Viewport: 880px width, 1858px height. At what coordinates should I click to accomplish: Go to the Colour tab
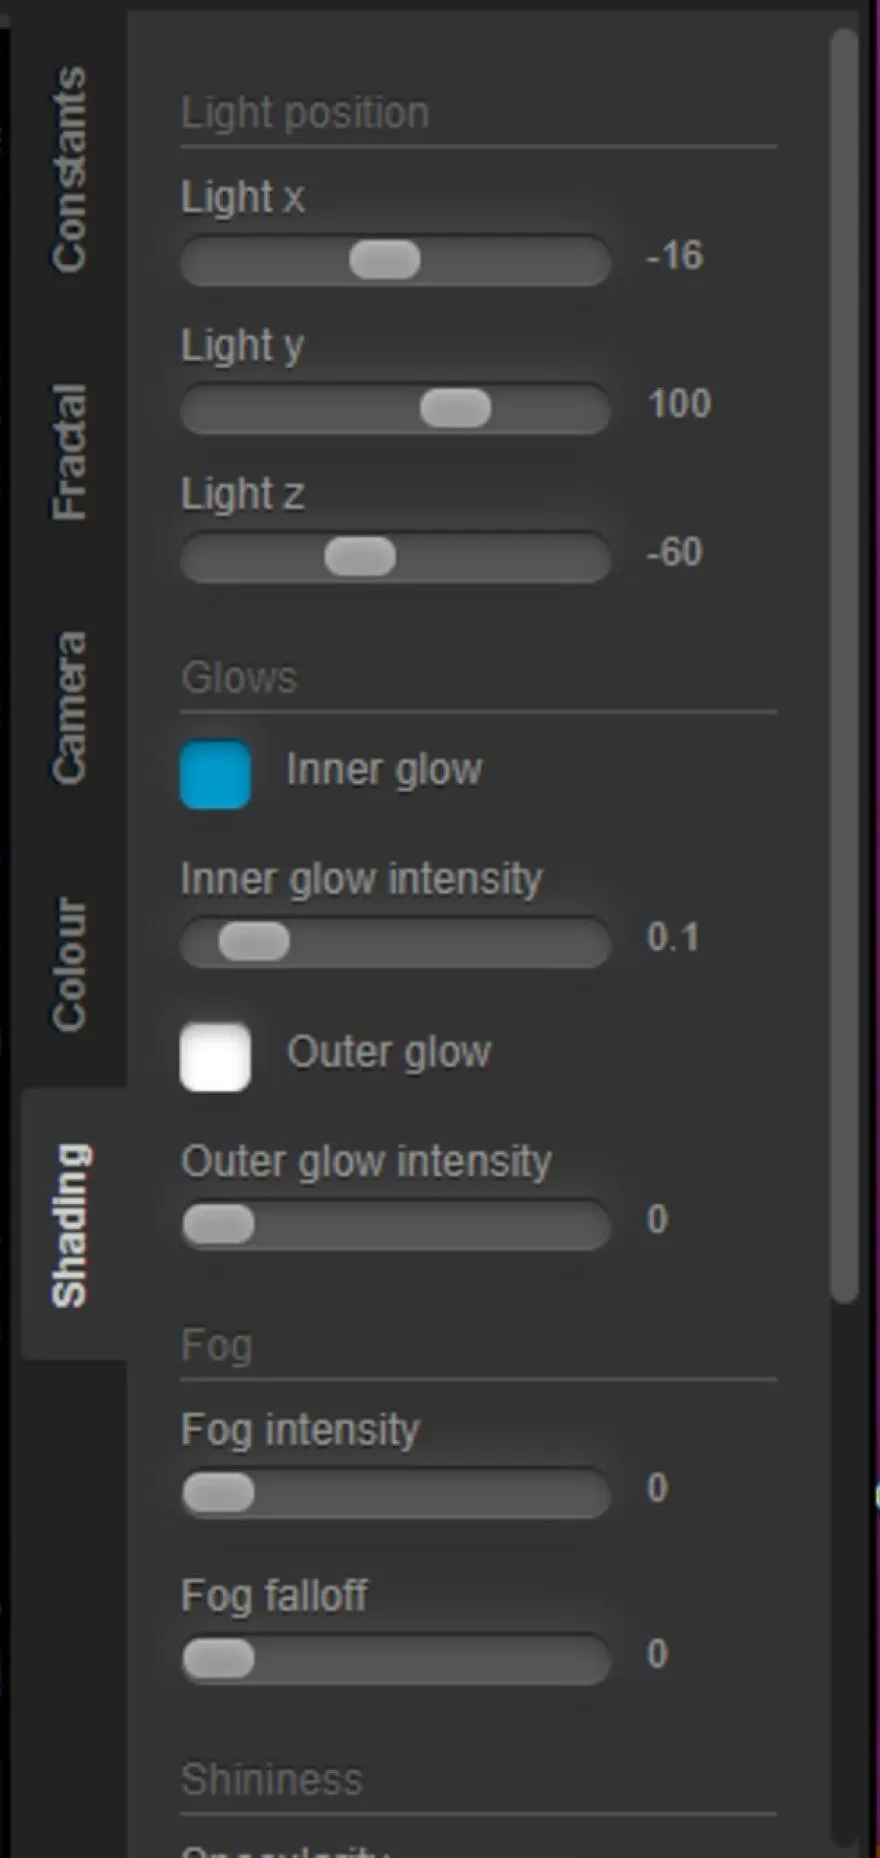pos(70,963)
